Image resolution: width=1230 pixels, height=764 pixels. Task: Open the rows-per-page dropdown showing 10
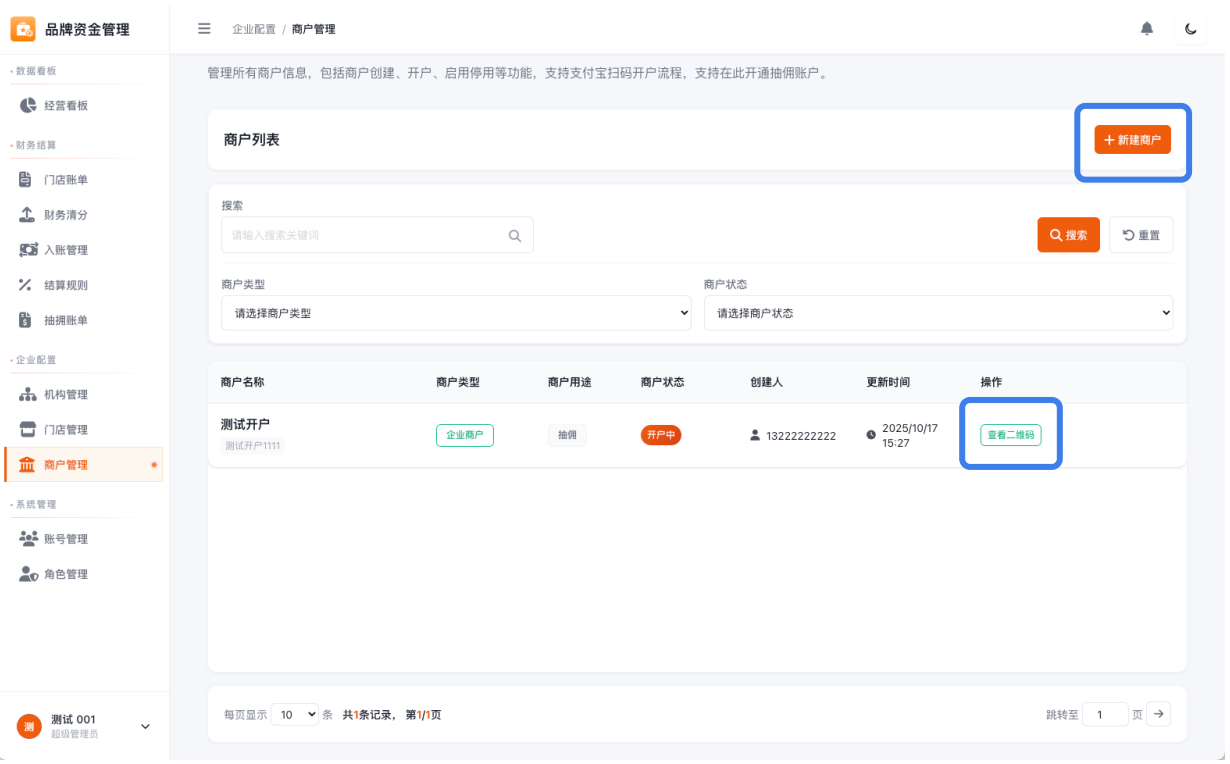point(295,715)
